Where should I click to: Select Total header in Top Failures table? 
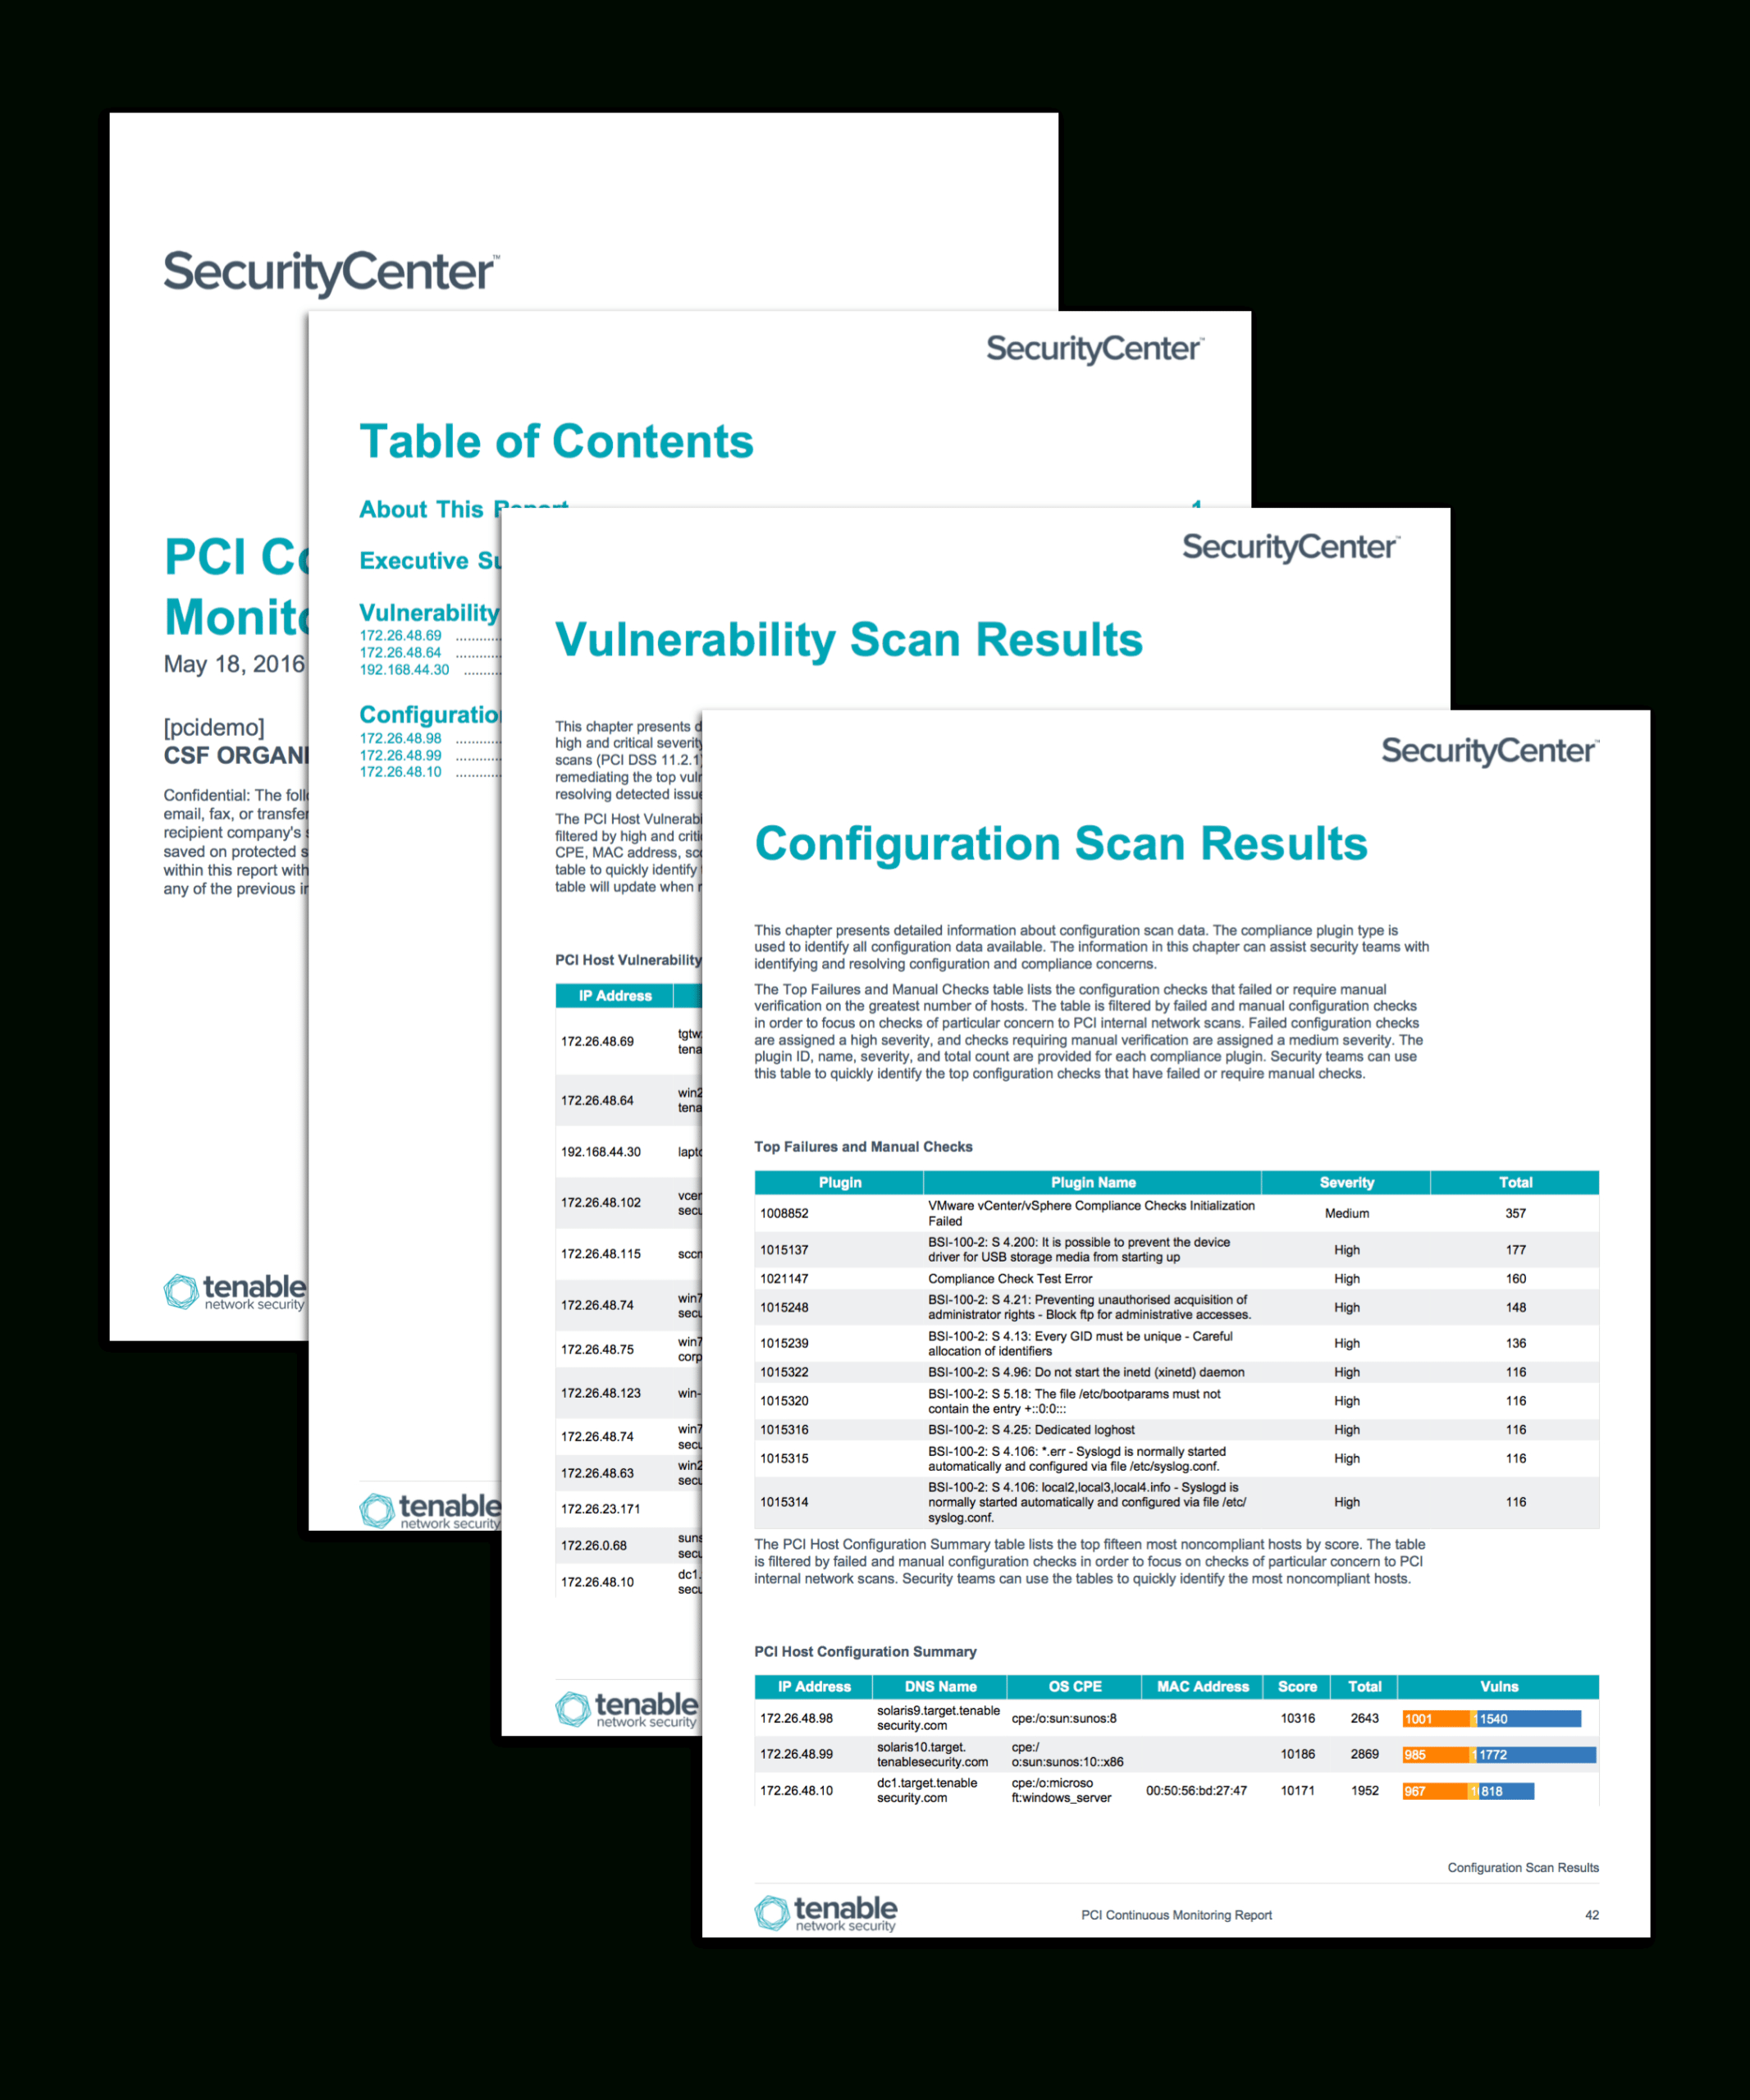[x=1515, y=1182]
